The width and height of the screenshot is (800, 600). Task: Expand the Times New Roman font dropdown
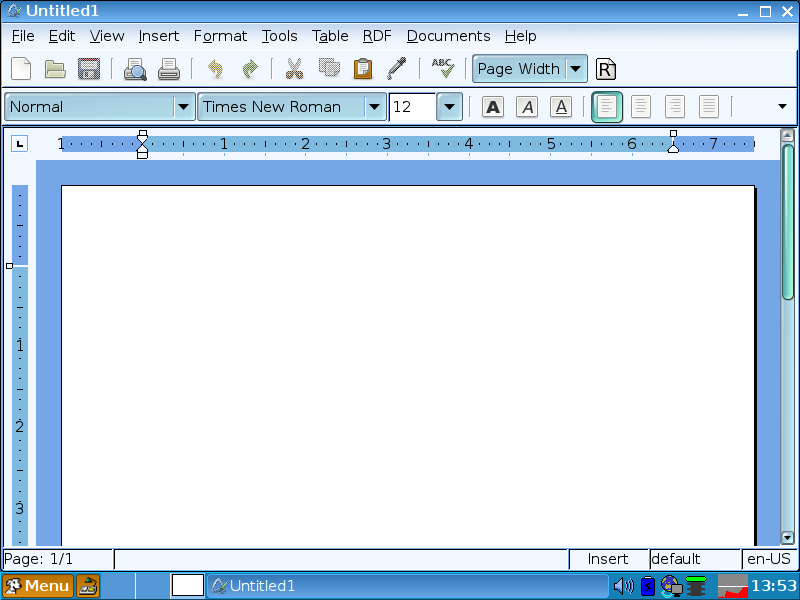coord(374,107)
